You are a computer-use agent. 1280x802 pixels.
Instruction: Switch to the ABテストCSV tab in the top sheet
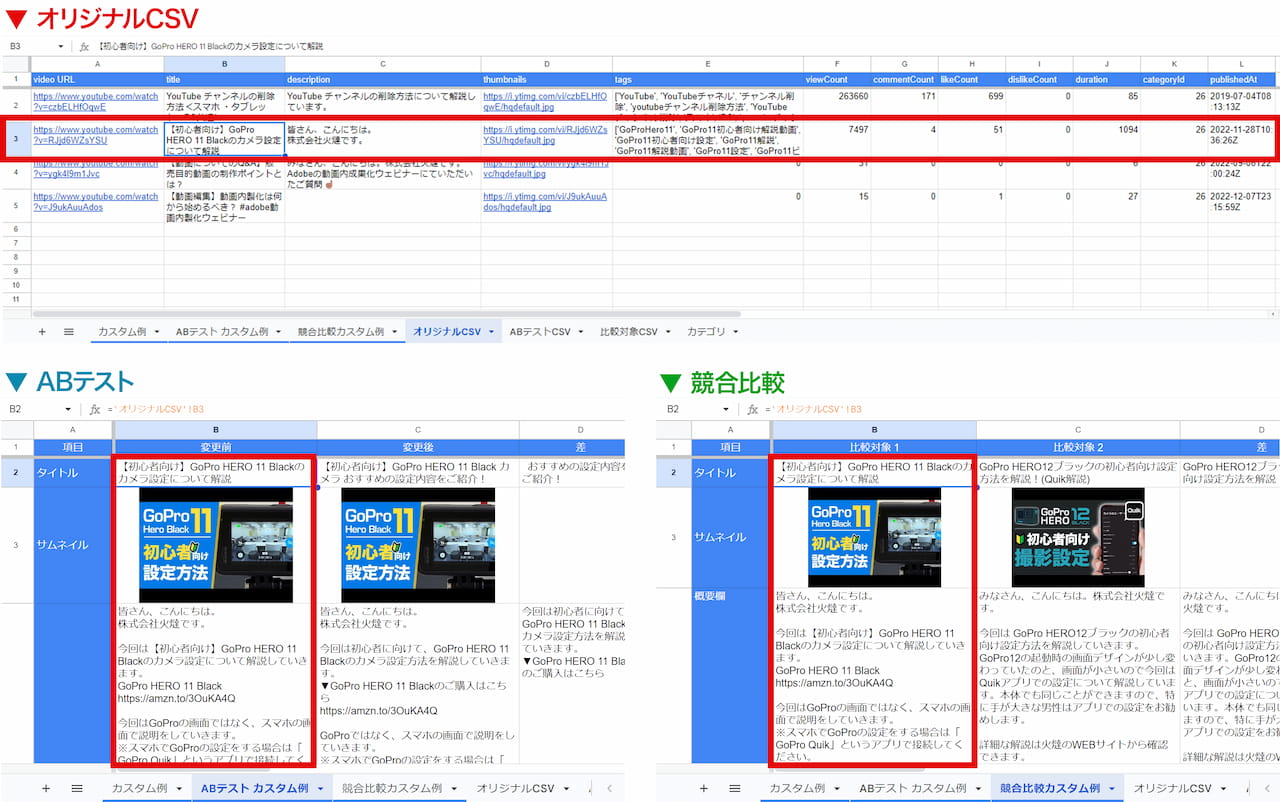(540, 332)
